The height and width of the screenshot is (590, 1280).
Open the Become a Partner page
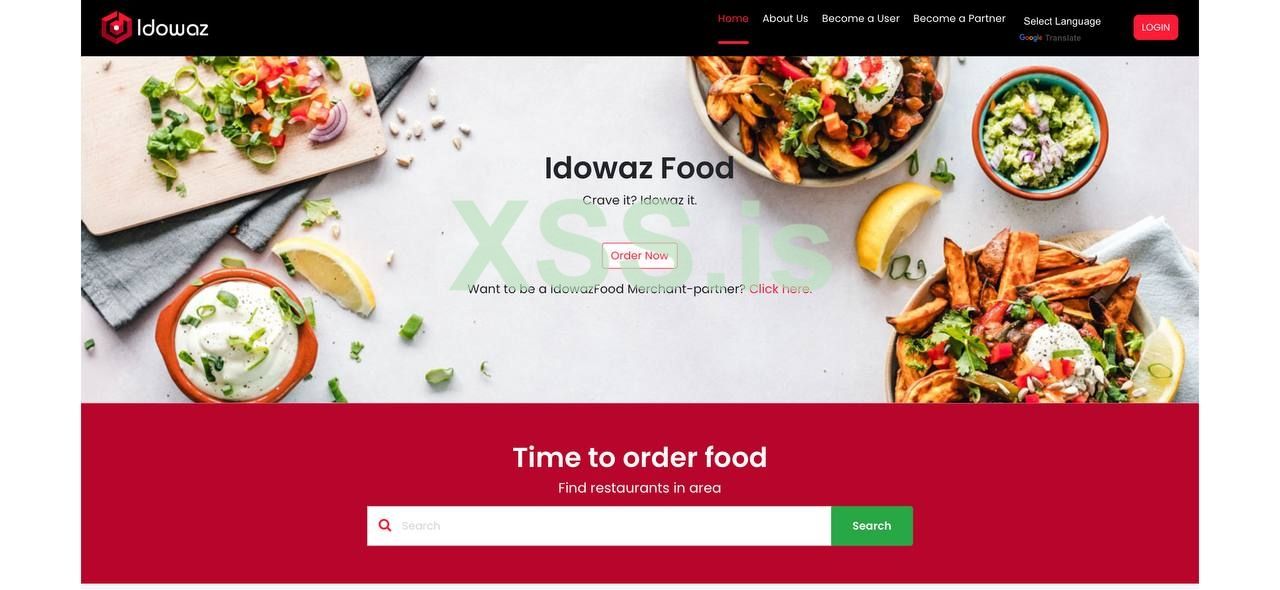(959, 19)
